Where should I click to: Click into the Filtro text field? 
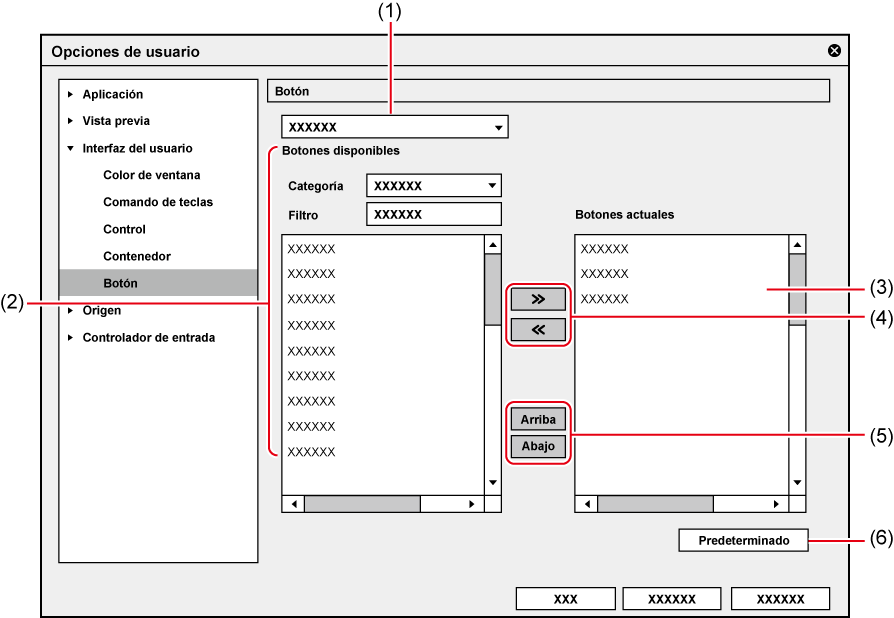[x=433, y=214]
